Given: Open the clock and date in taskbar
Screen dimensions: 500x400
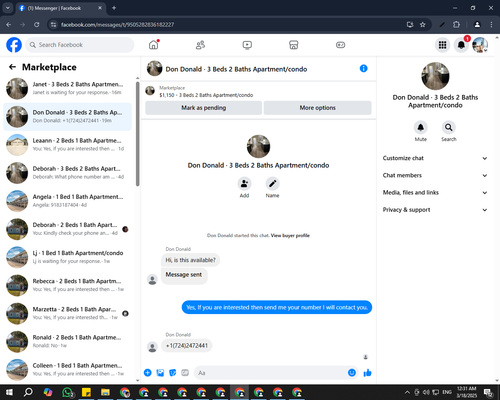Looking at the screenshot, I should (x=466, y=392).
